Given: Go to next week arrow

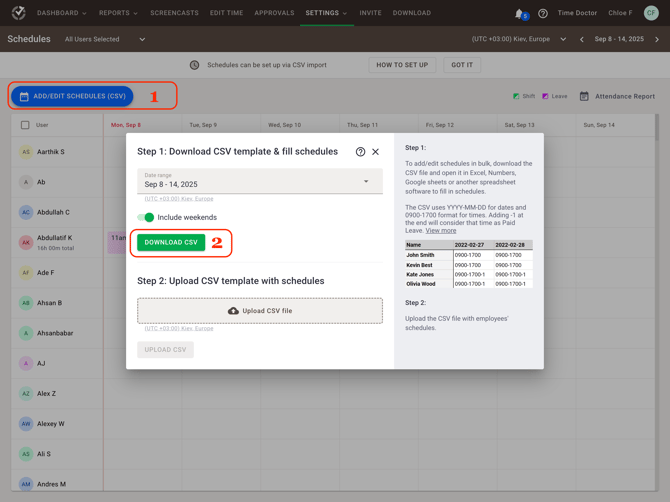Looking at the screenshot, I should 657,39.
